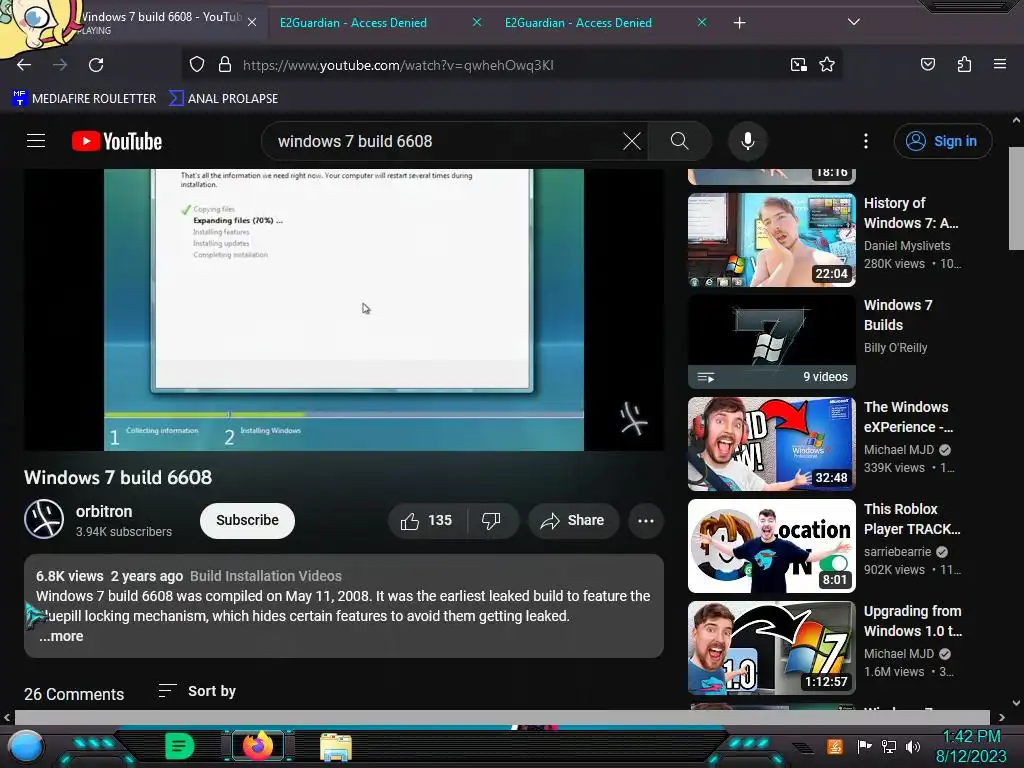Click the 26 Comments heading
Image resolution: width=1024 pixels, height=768 pixels.
(74, 694)
